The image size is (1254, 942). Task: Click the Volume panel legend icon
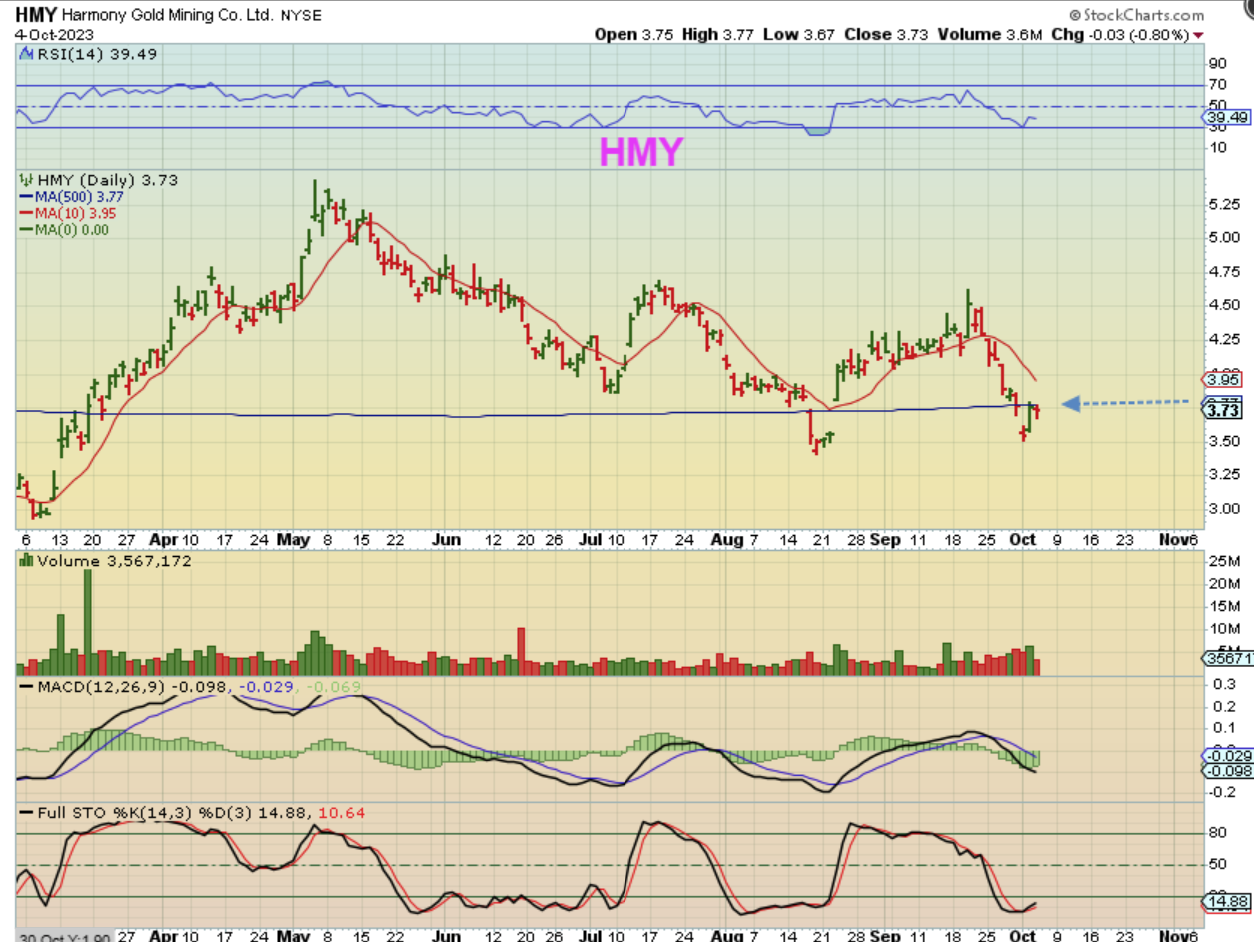click(x=26, y=562)
